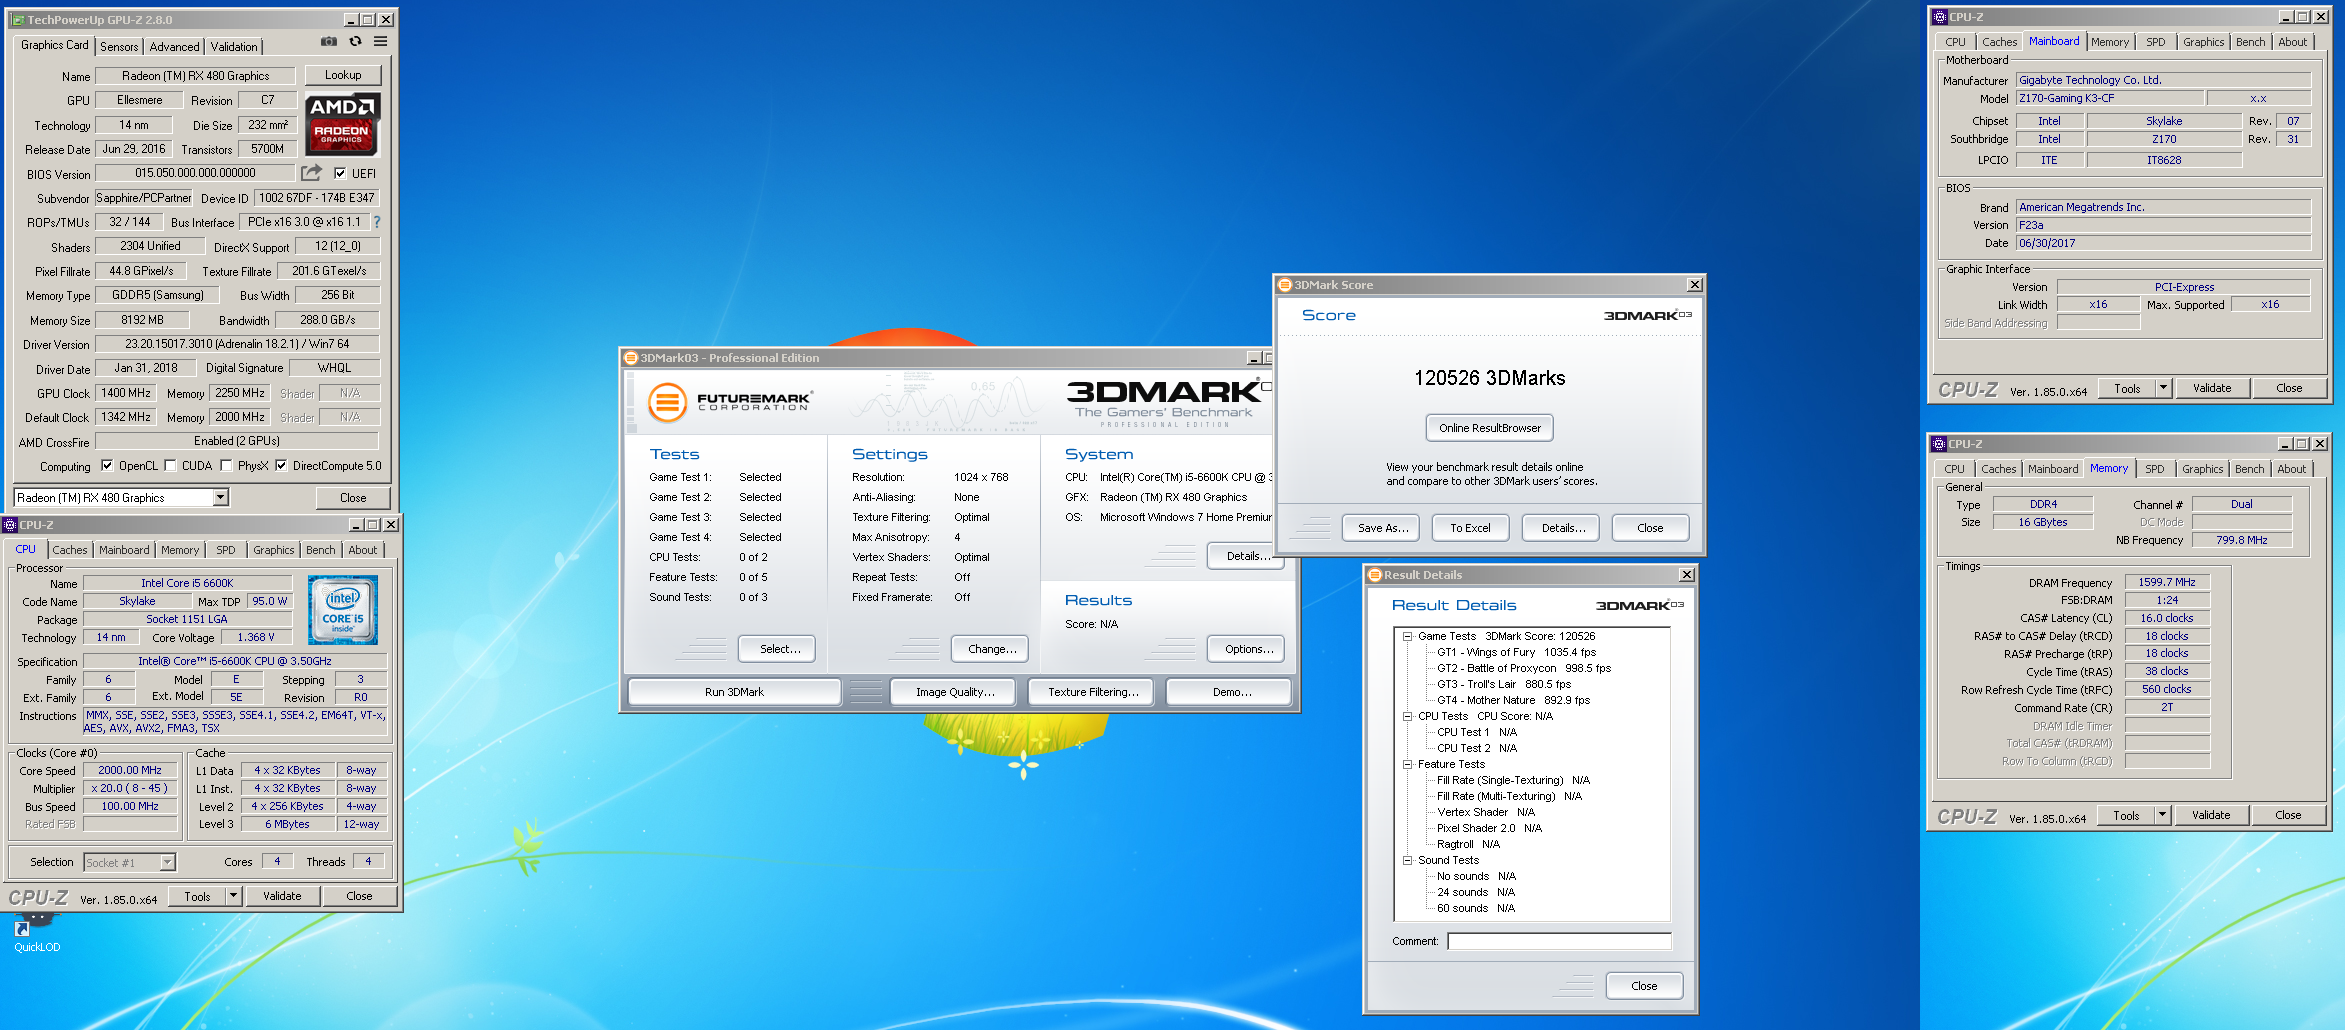The height and width of the screenshot is (1030, 2345).
Task: Click the To Excel button
Action: pos(1470,528)
